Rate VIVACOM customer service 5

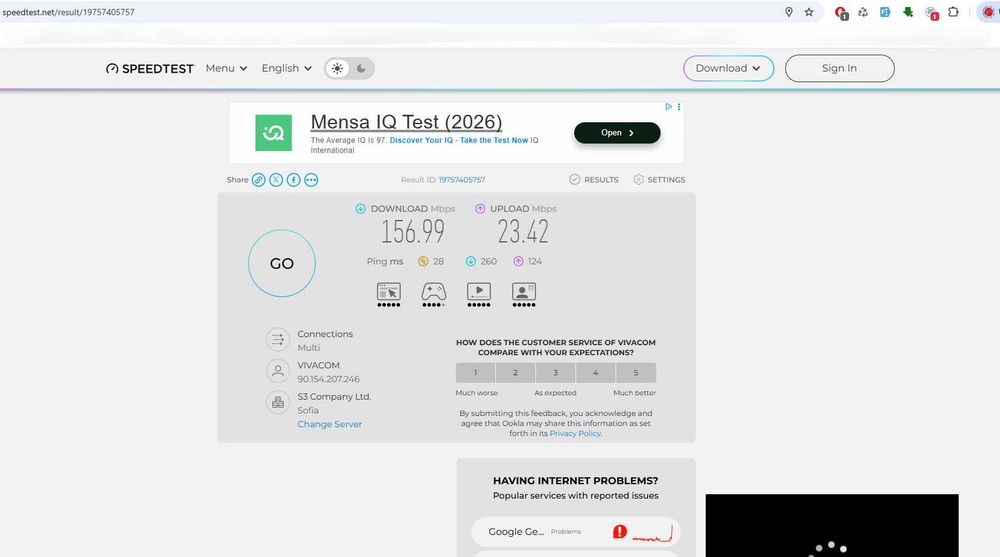[636, 373]
